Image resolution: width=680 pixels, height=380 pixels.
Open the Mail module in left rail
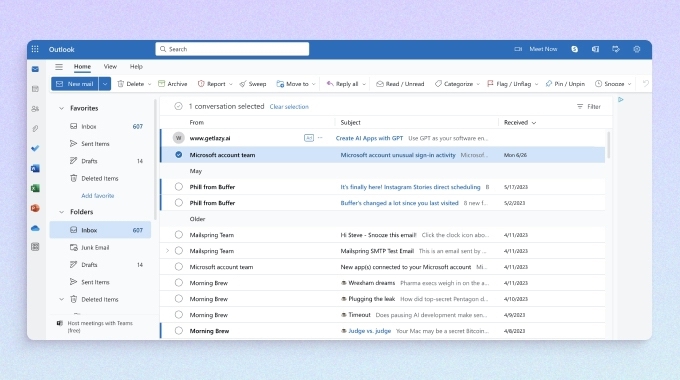35,69
